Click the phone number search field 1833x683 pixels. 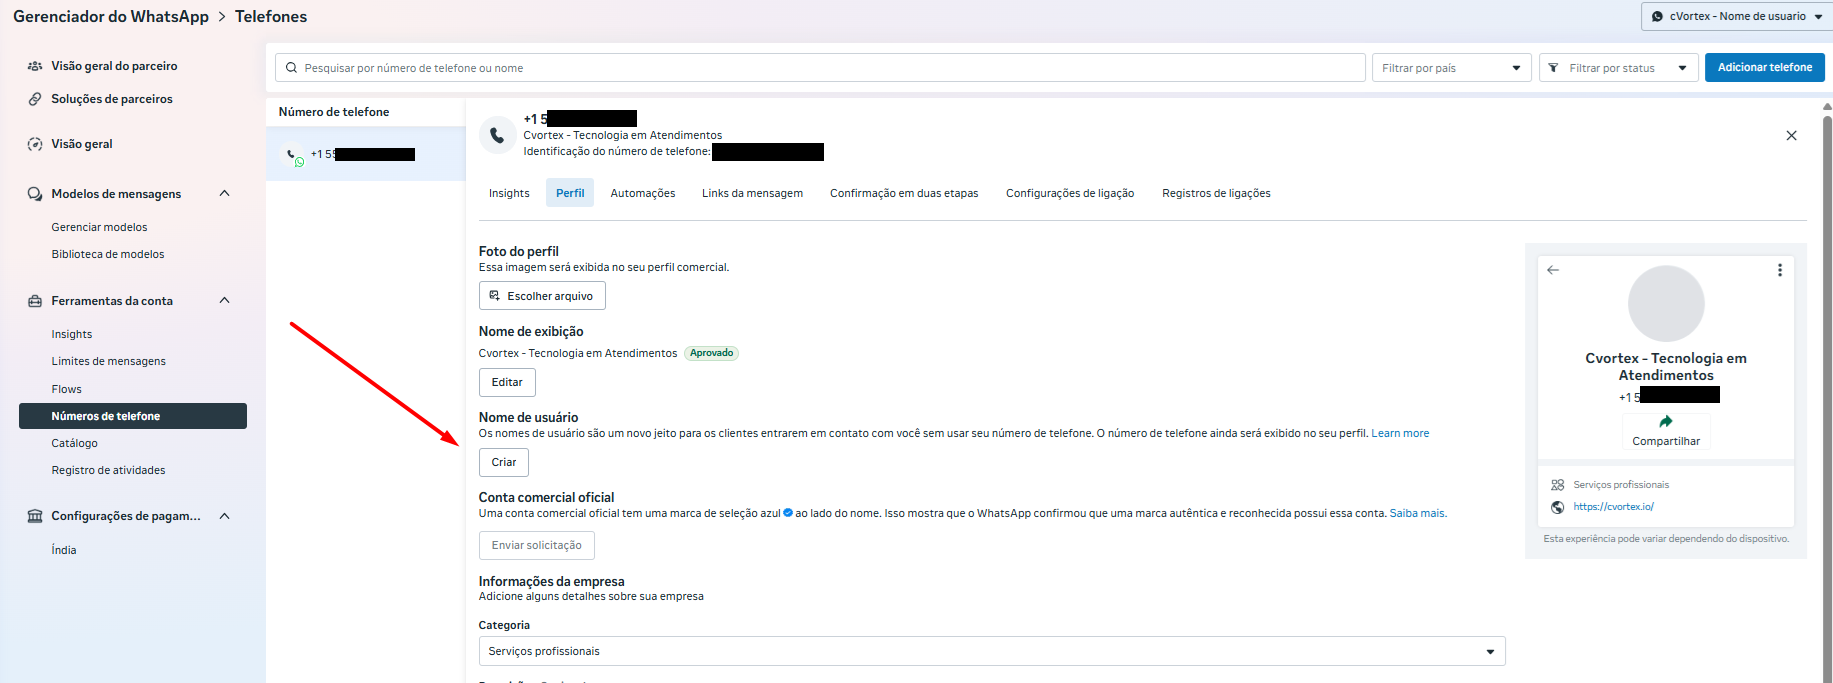click(820, 68)
